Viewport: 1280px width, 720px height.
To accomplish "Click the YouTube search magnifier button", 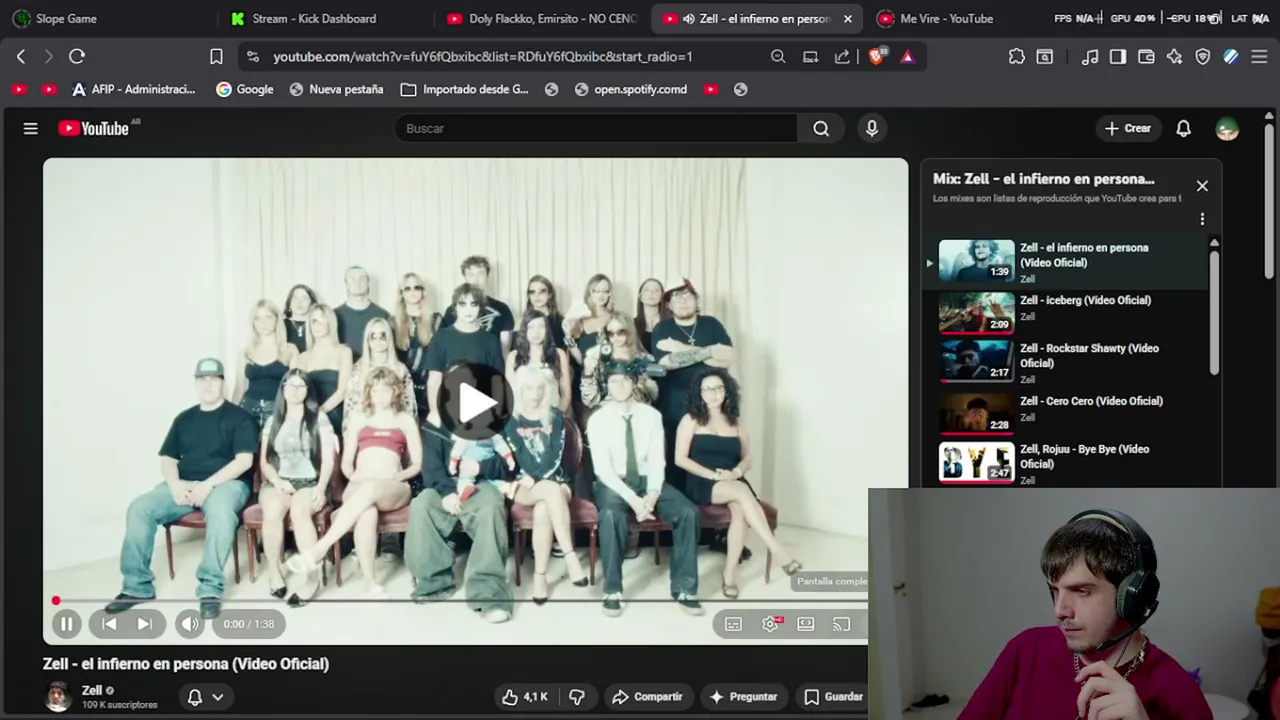I will click(821, 128).
